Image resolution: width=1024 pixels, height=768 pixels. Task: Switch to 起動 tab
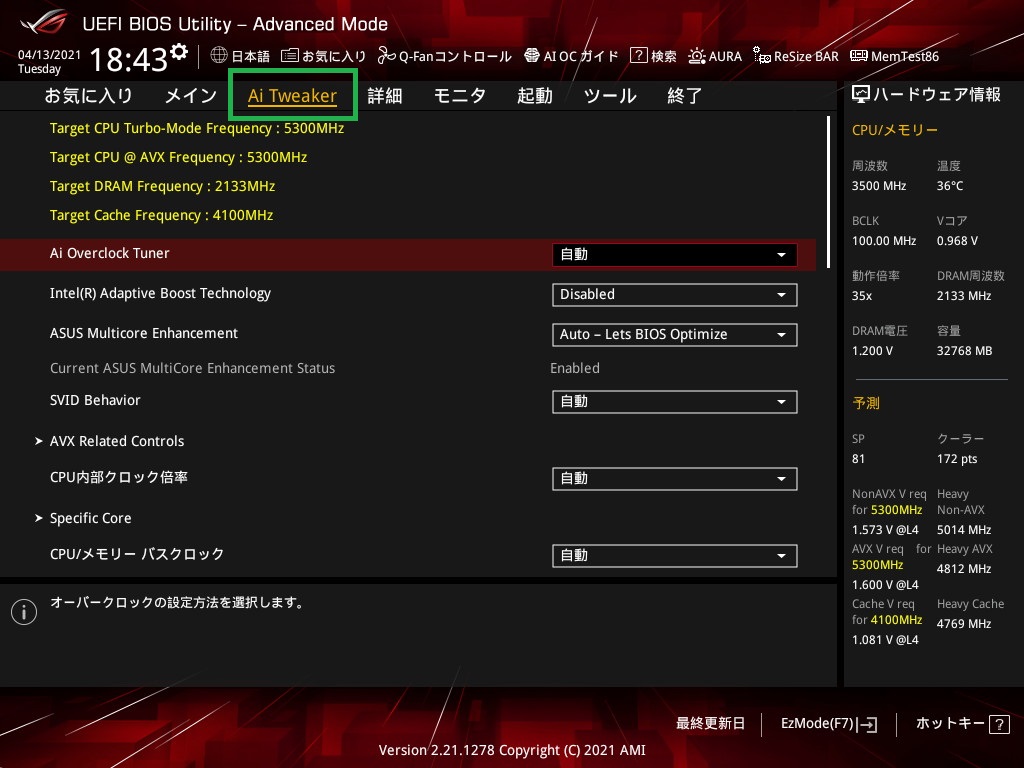(535, 95)
